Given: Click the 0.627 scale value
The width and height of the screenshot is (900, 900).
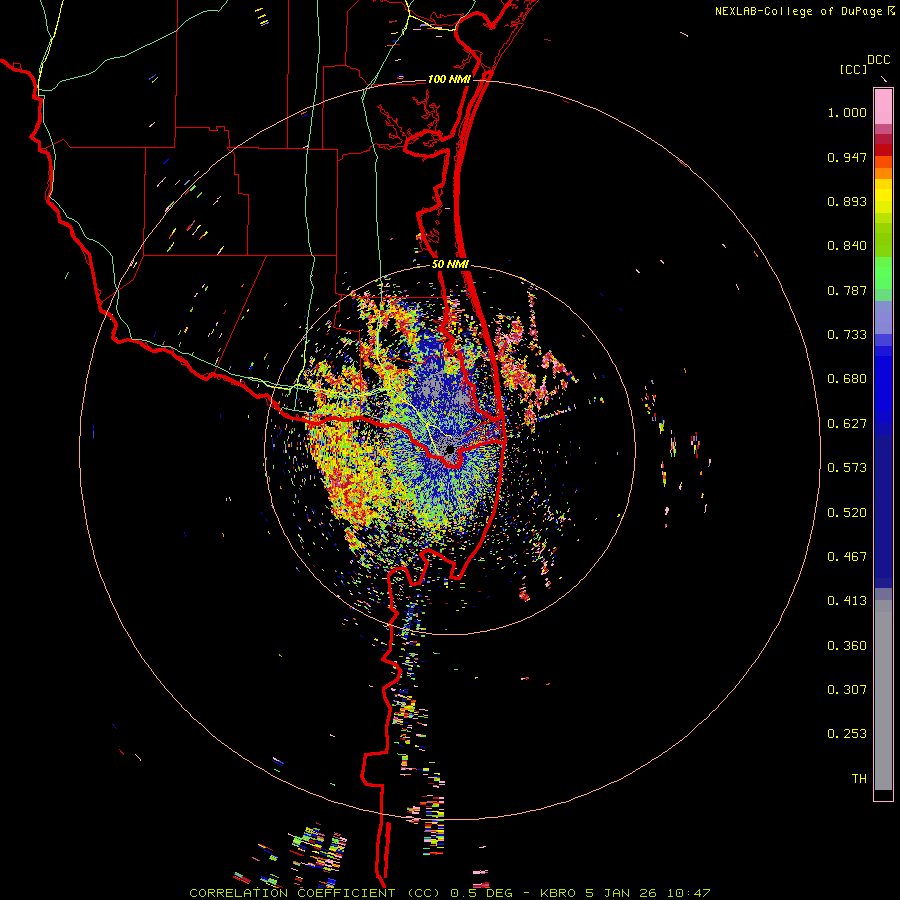Looking at the screenshot, I should [847, 424].
